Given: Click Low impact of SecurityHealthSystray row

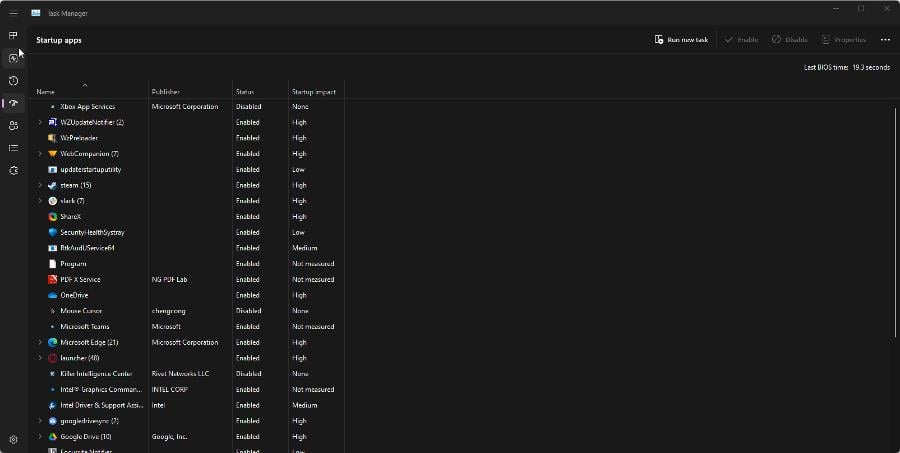Looking at the screenshot, I should (x=298, y=233).
